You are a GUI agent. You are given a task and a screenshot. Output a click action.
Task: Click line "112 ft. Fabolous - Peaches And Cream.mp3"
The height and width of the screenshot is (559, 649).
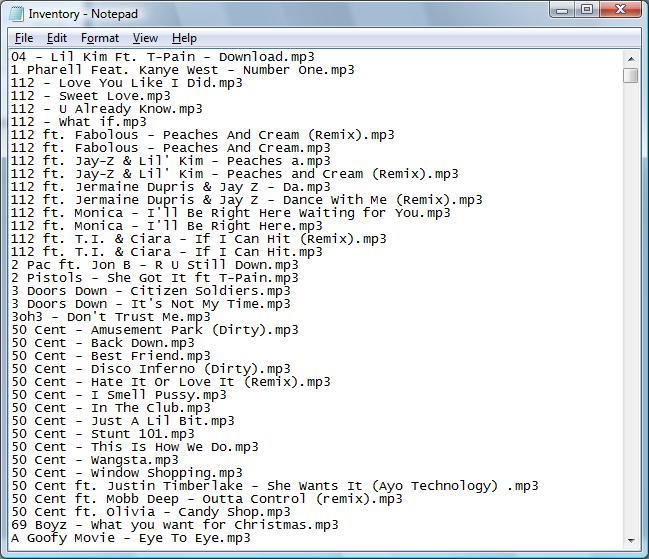[171, 148]
